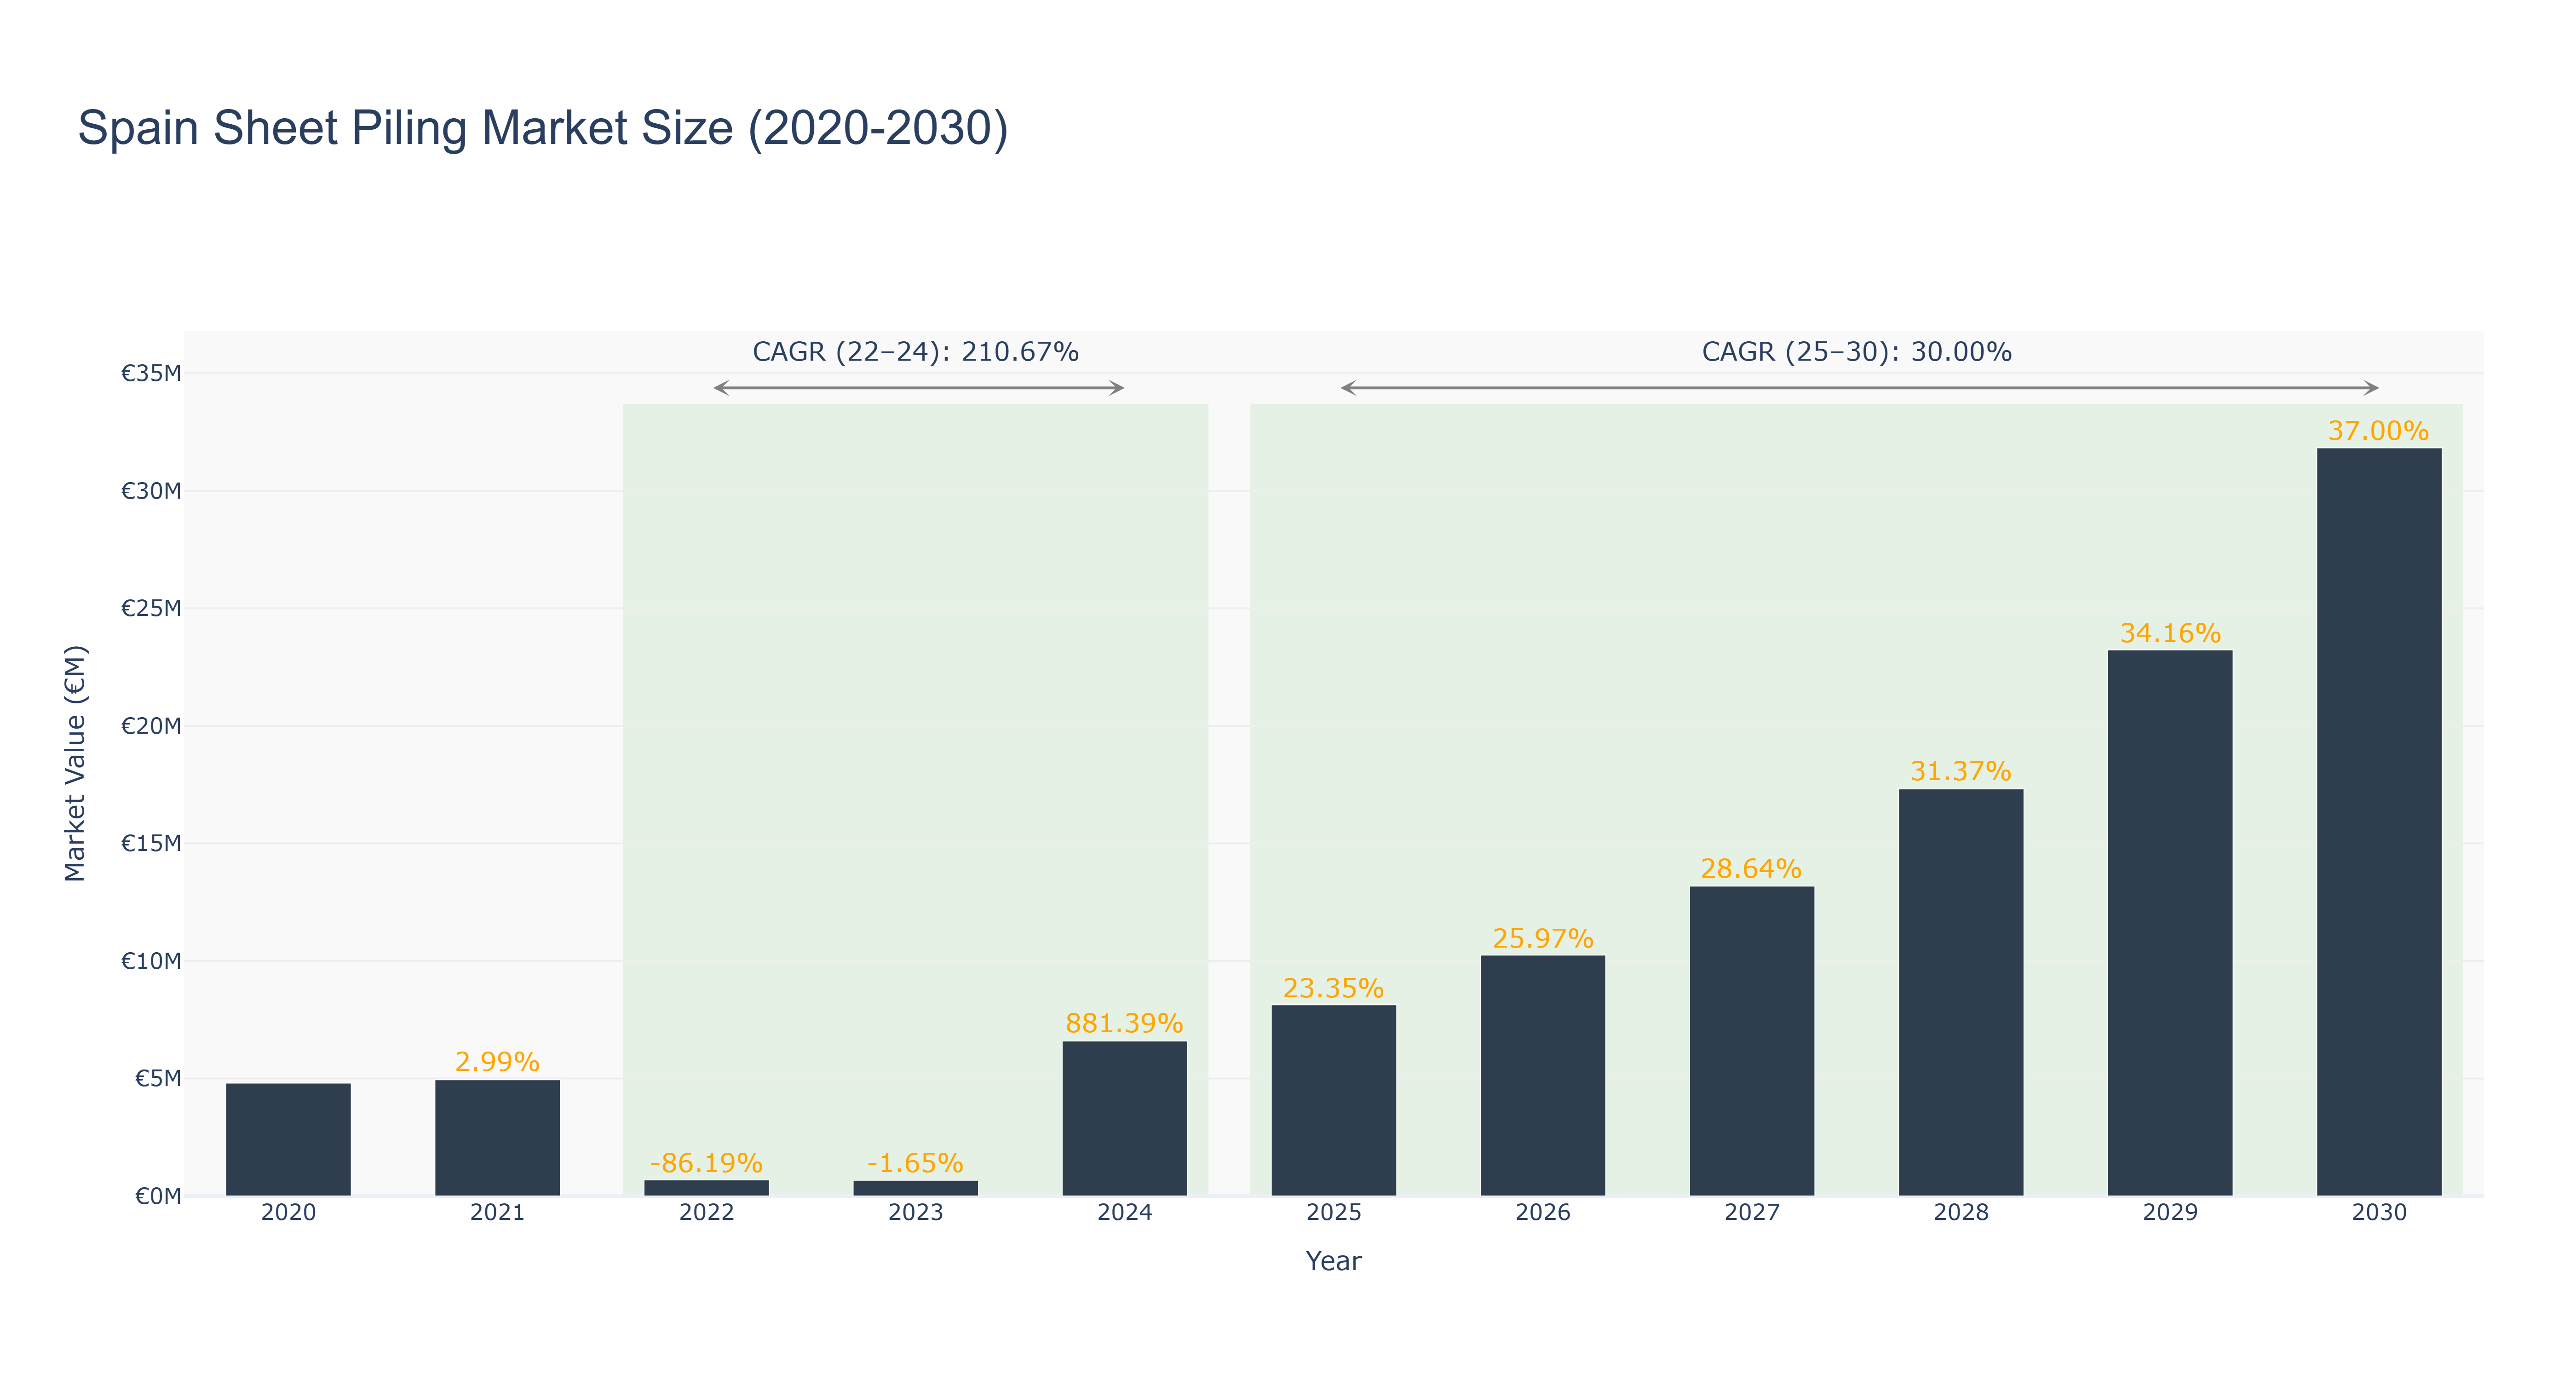
Task: Click the 2030 market value bar
Action: pyautogui.click(x=2379, y=822)
